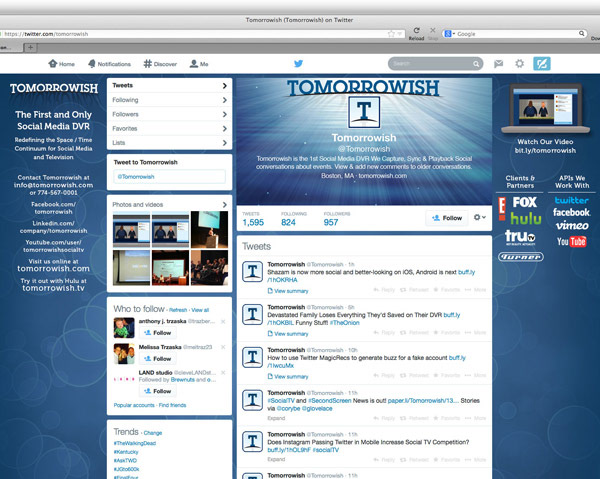Viewport: 600px width, 479px height.
Task: Open a new browser tab
Action: pyautogui.click(x=30, y=47)
